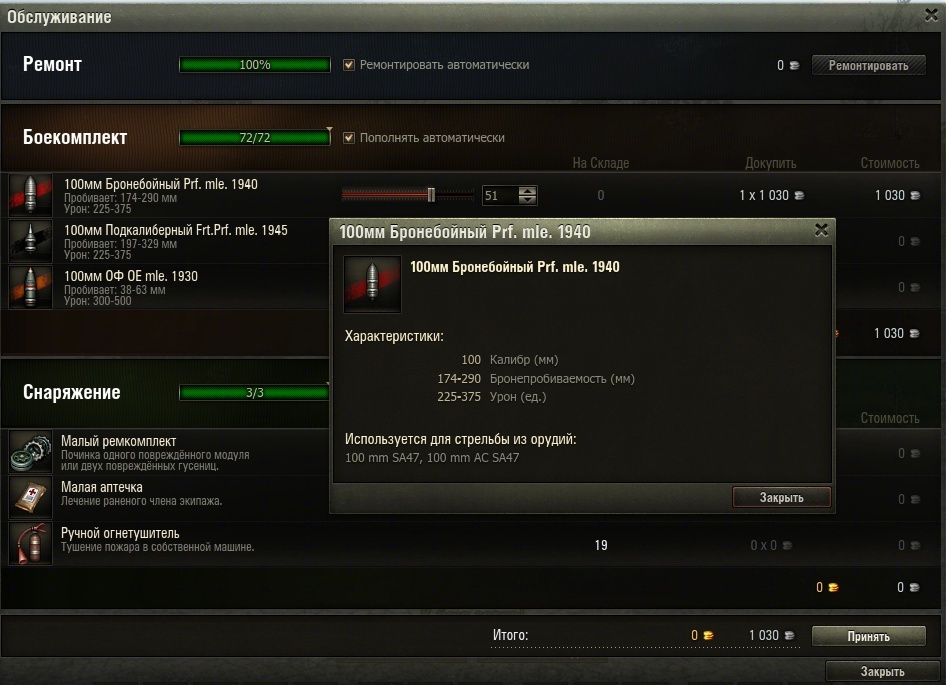This screenshot has height=685, width=946.
Task: Click the Ручной огнетушитель extinguisher icon
Action: pos(30,543)
